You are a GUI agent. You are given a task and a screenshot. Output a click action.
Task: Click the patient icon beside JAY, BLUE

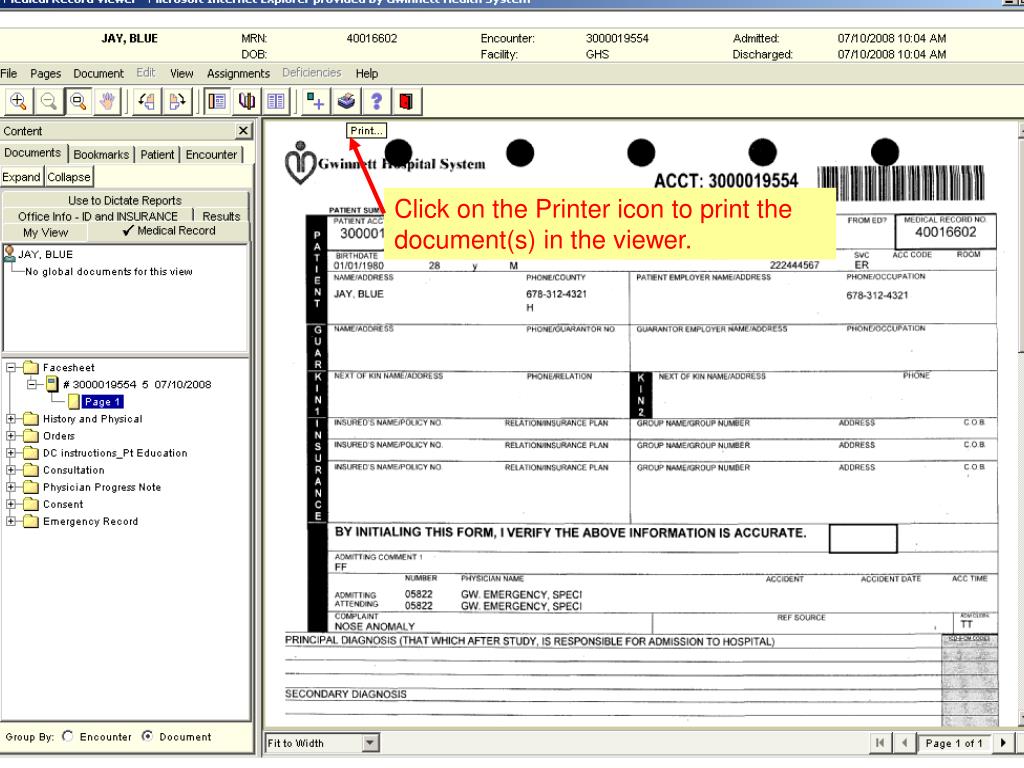click(9, 254)
